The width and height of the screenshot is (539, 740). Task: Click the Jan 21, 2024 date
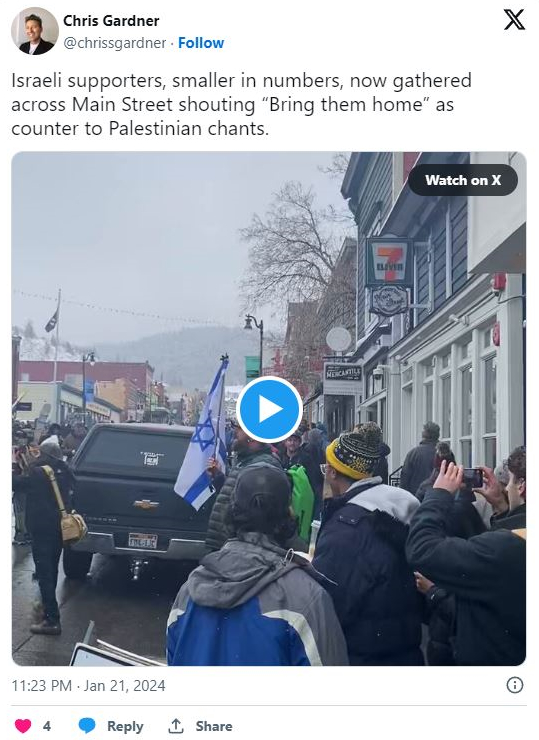pyautogui.click(x=125, y=685)
